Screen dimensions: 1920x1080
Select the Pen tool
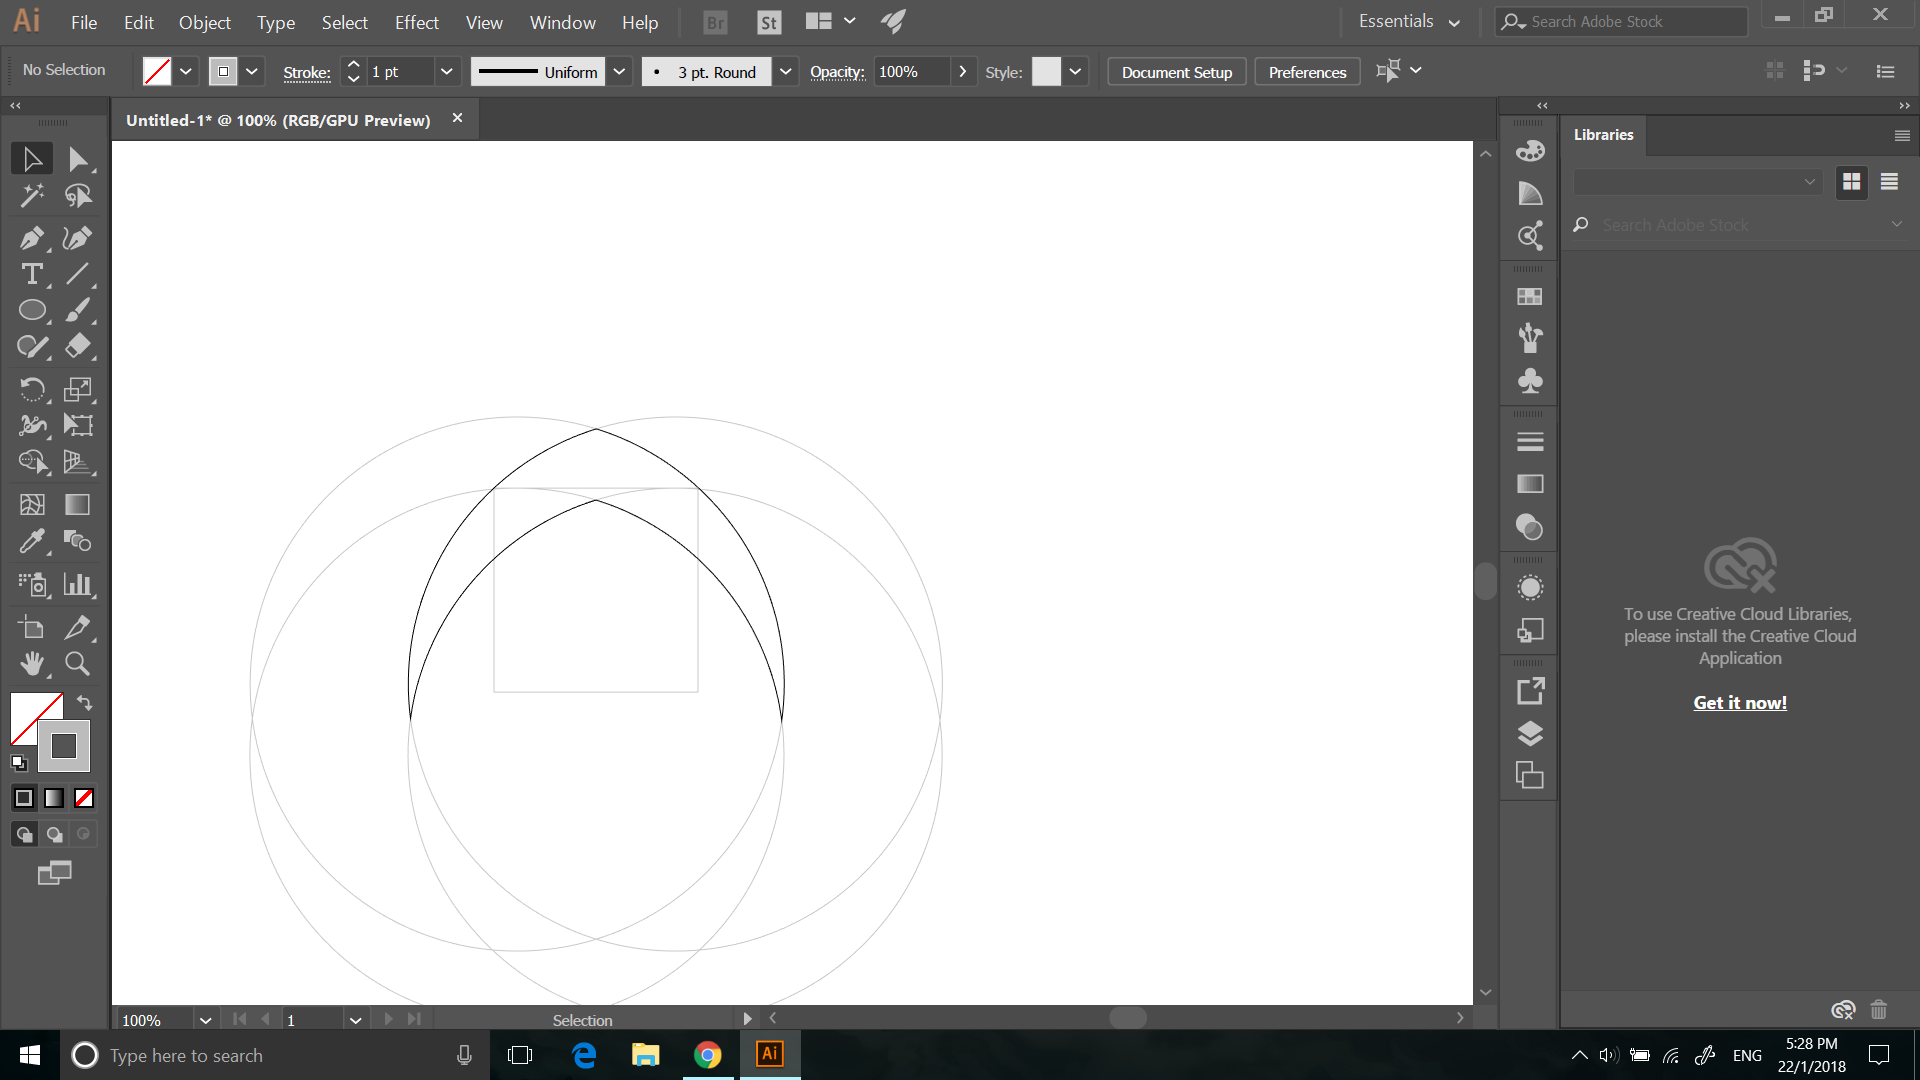coord(31,238)
